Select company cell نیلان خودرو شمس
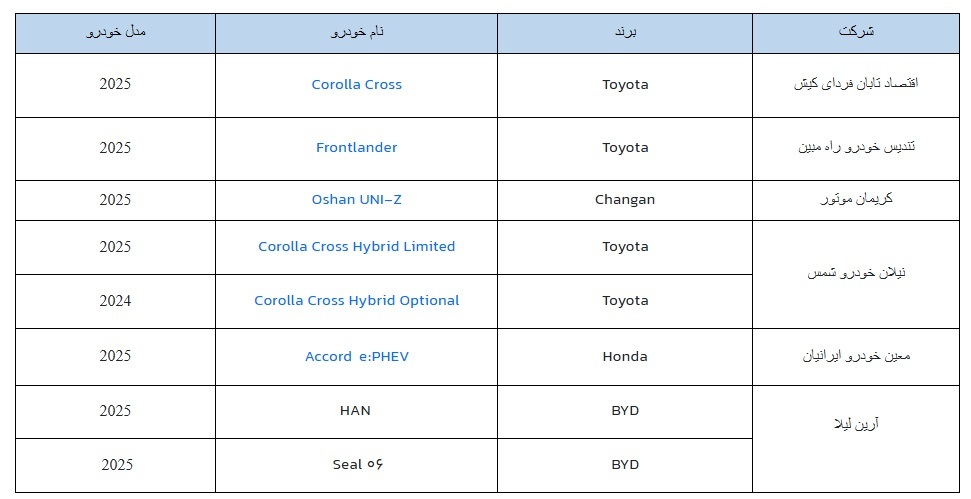This screenshot has width=971, height=499. point(855,274)
